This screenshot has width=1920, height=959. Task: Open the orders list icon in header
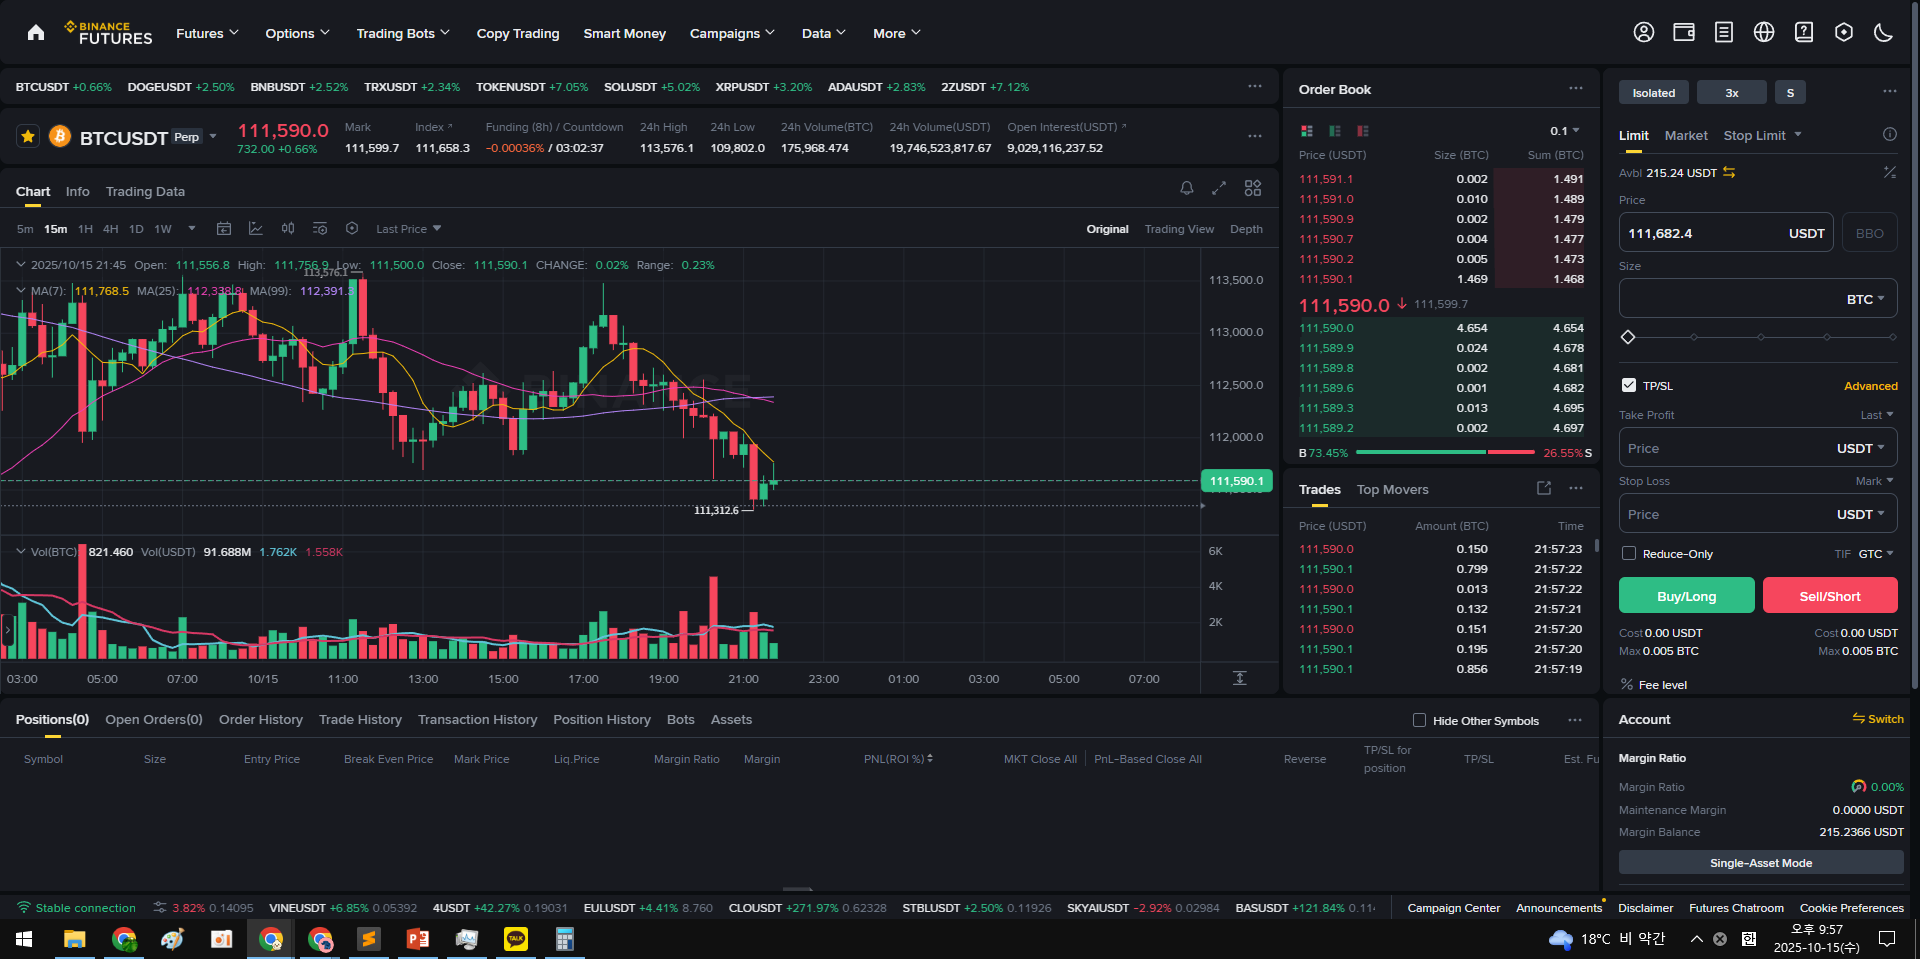[x=1724, y=33]
